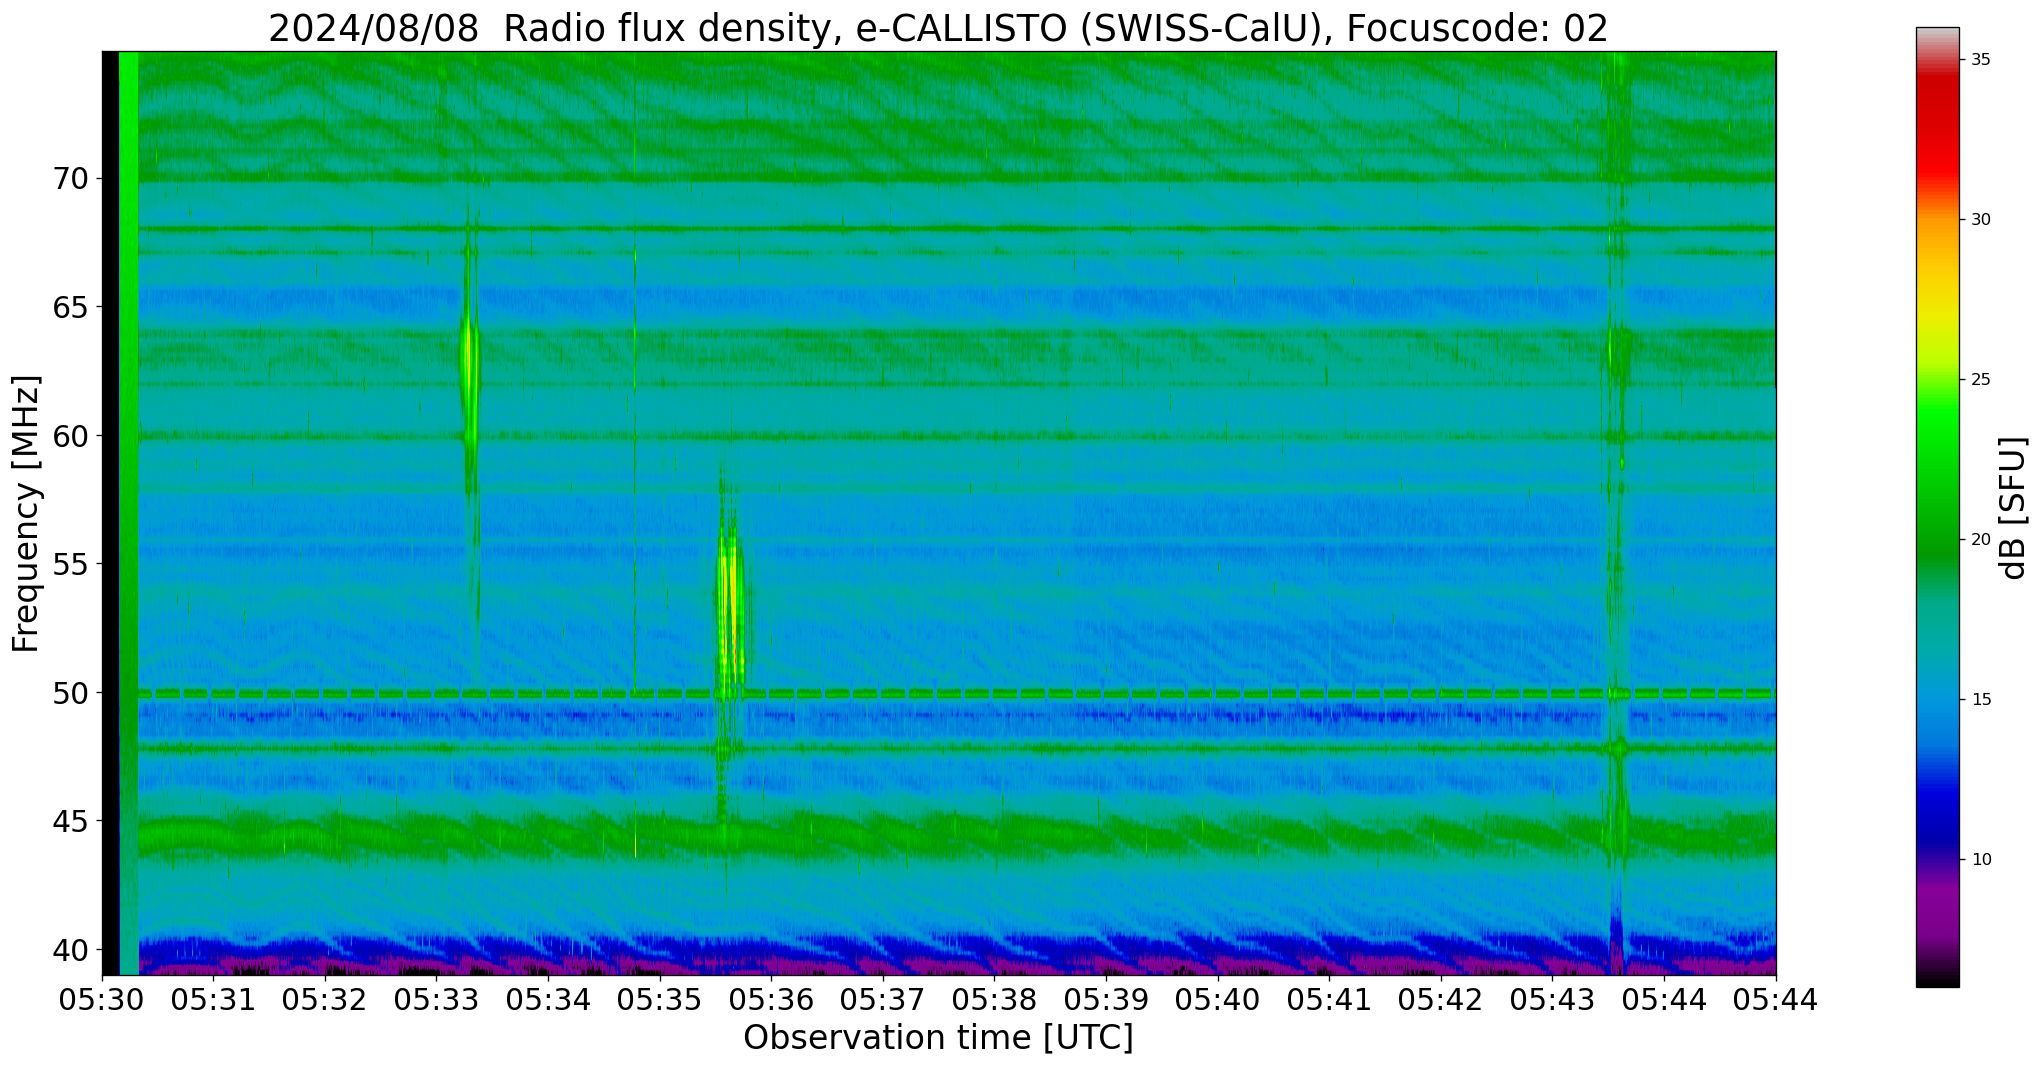Click the dashed interference line at 50 MHz
Image resolution: width=2043 pixels, height=1067 pixels.
click(x=957, y=693)
